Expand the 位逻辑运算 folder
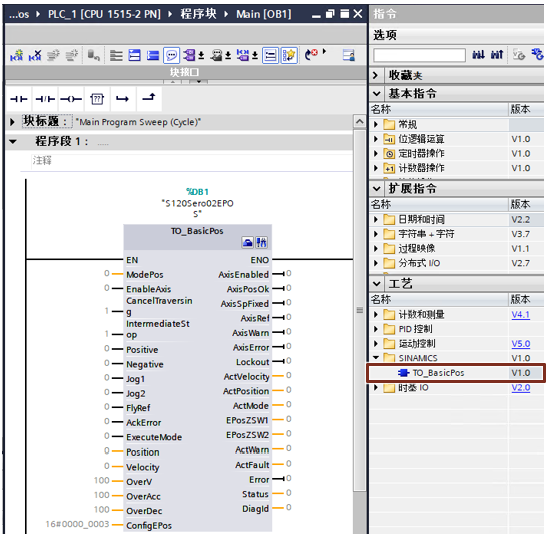Screen dimensions: 547x543 [x=376, y=139]
